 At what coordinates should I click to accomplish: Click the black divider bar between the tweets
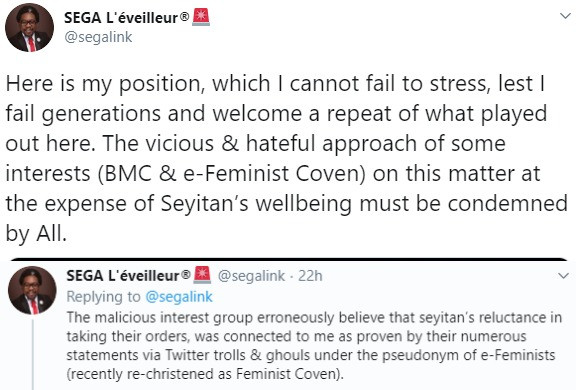click(289, 259)
